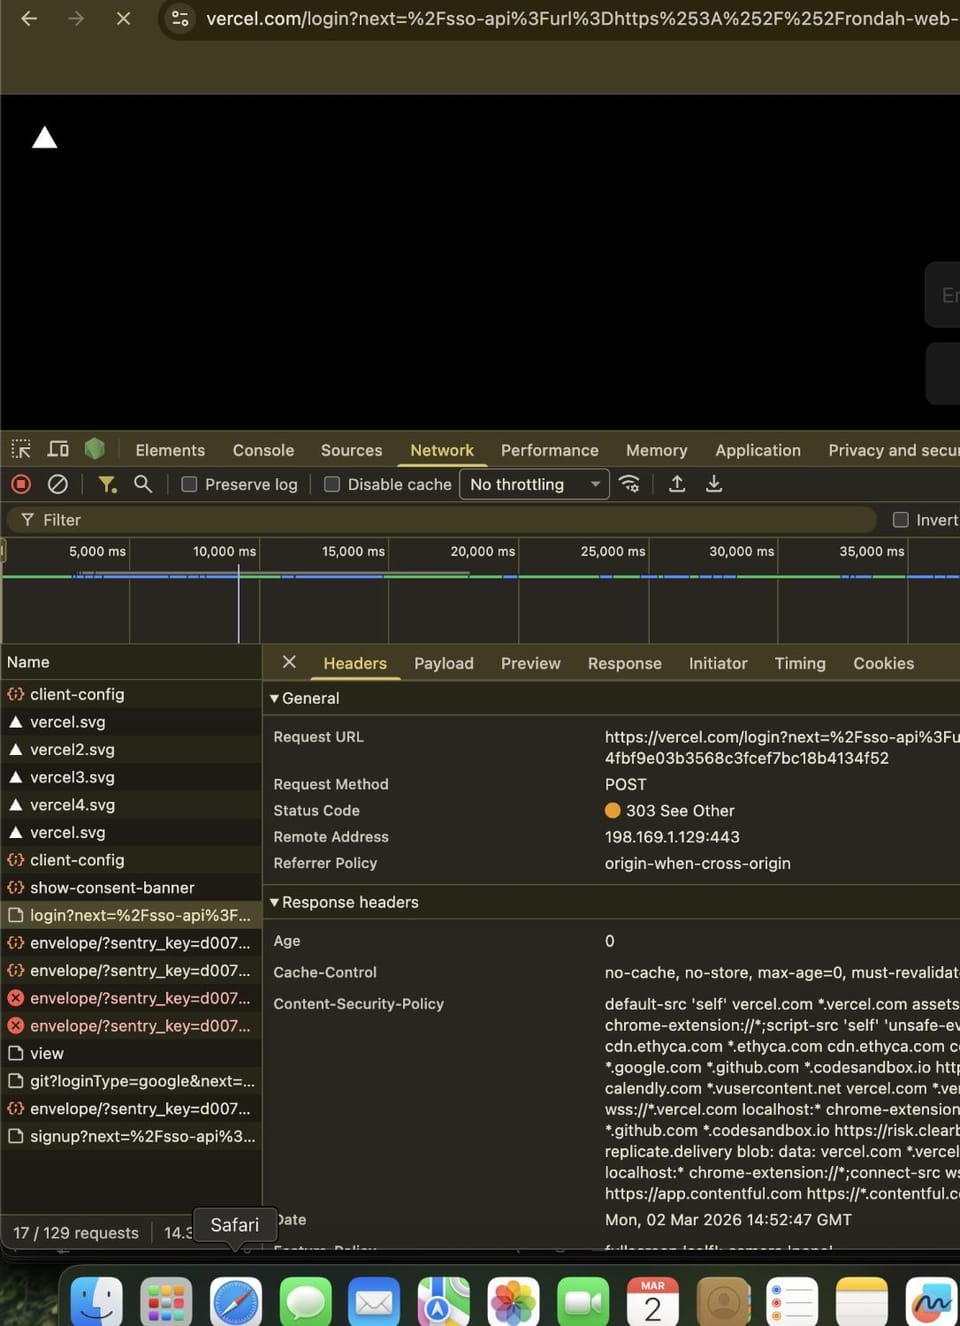
Task: Import HAR file upload icon
Action: click(677, 484)
